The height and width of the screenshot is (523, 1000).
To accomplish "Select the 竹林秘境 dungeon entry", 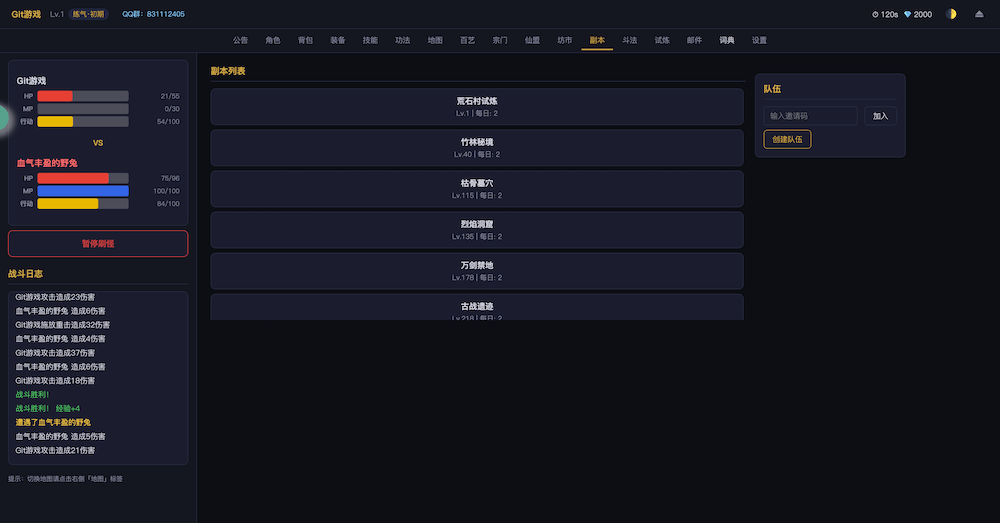I will click(x=476, y=148).
